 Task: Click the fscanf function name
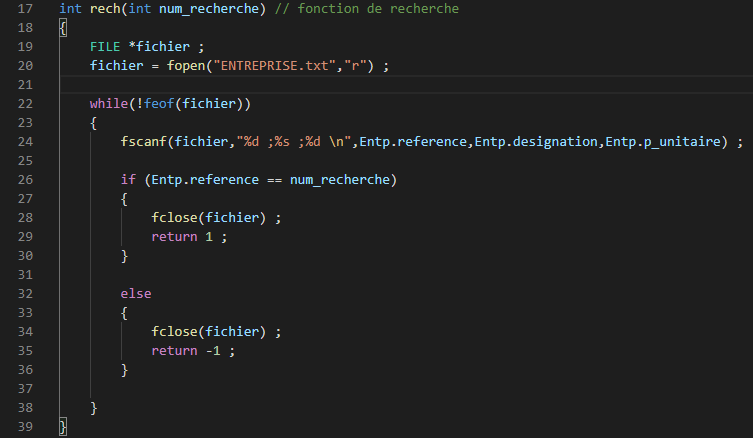pos(143,142)
